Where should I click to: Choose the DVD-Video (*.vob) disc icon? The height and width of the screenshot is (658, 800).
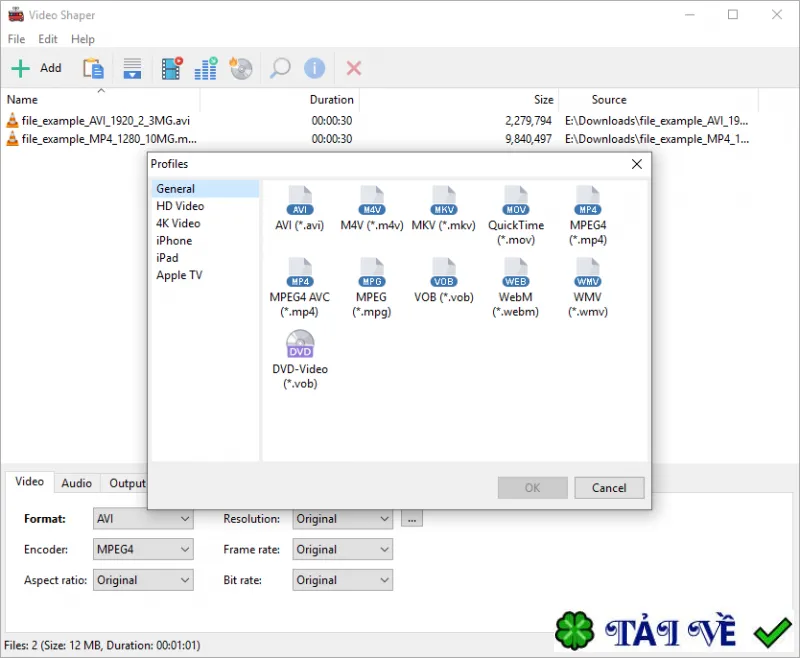[x=300, y=344]
